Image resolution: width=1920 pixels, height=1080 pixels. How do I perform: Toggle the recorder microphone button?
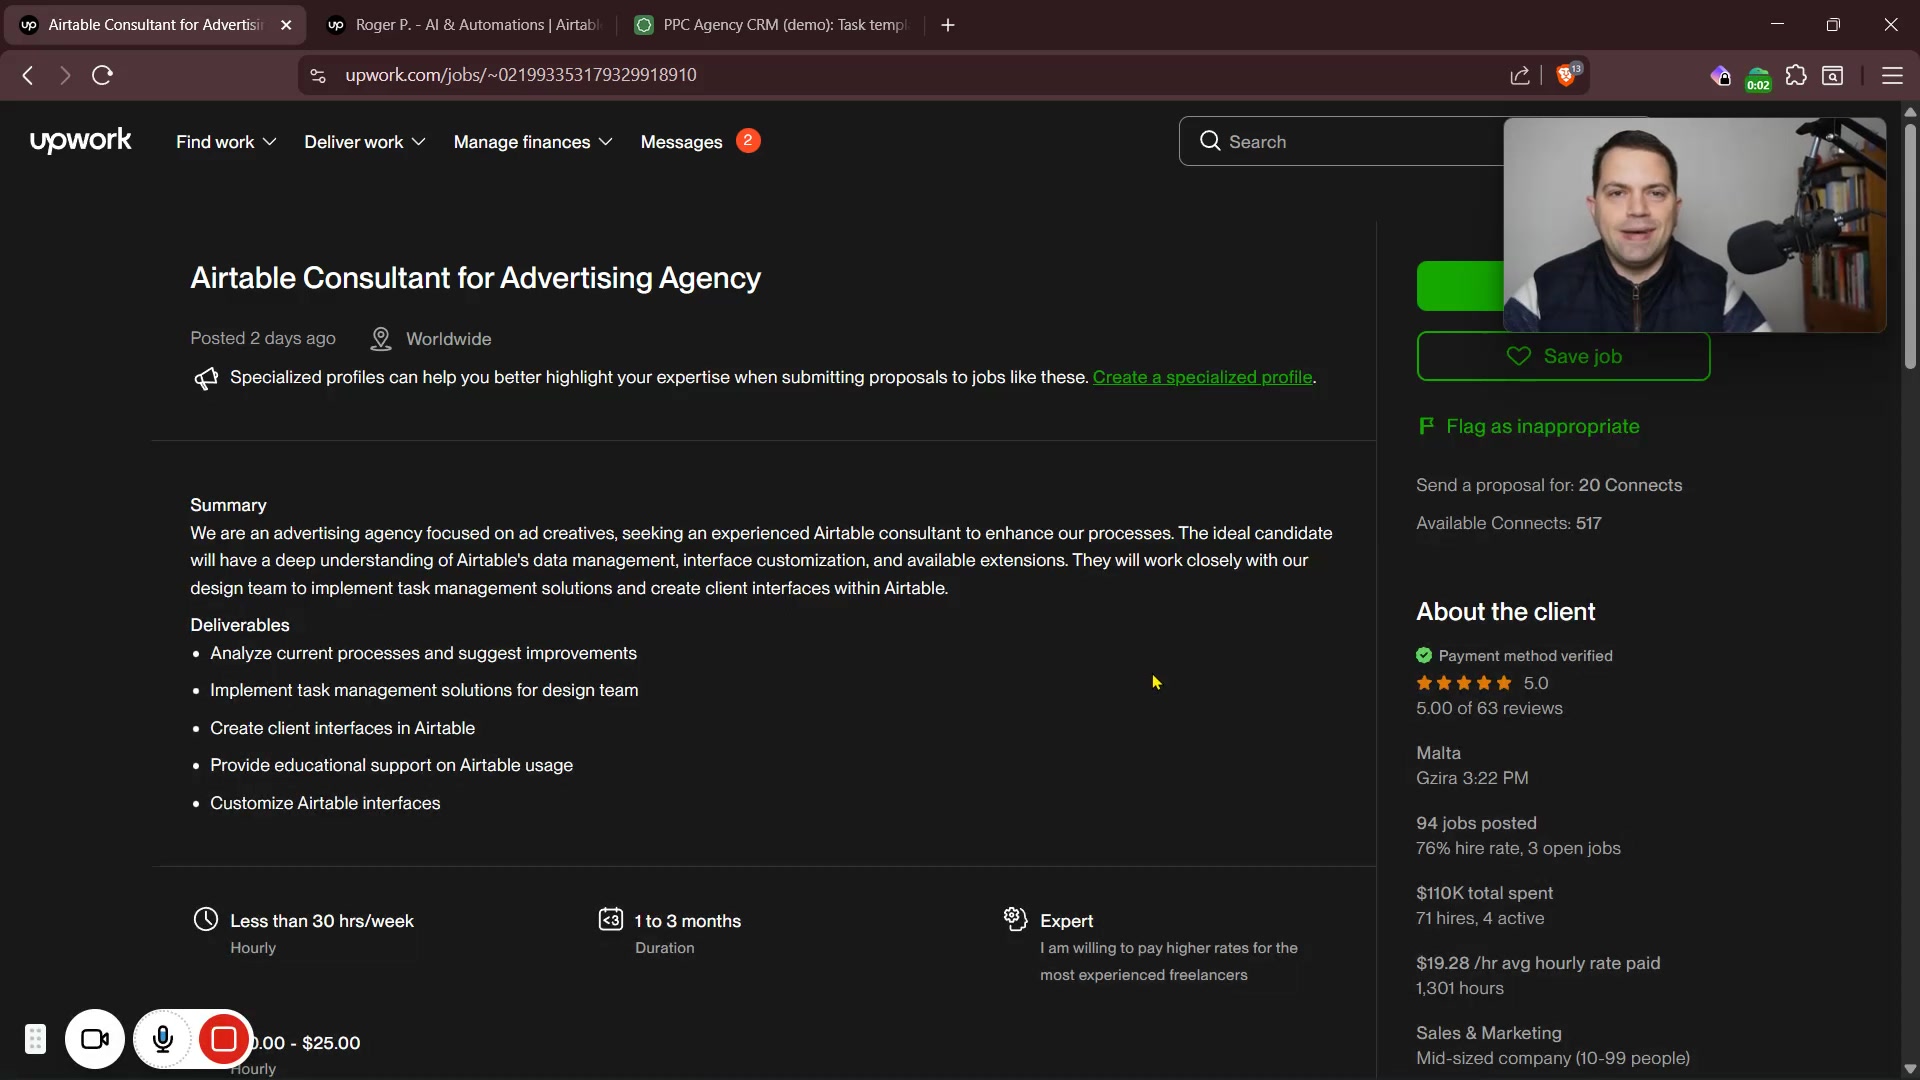pyautogui.click(x=163, y=1040)
